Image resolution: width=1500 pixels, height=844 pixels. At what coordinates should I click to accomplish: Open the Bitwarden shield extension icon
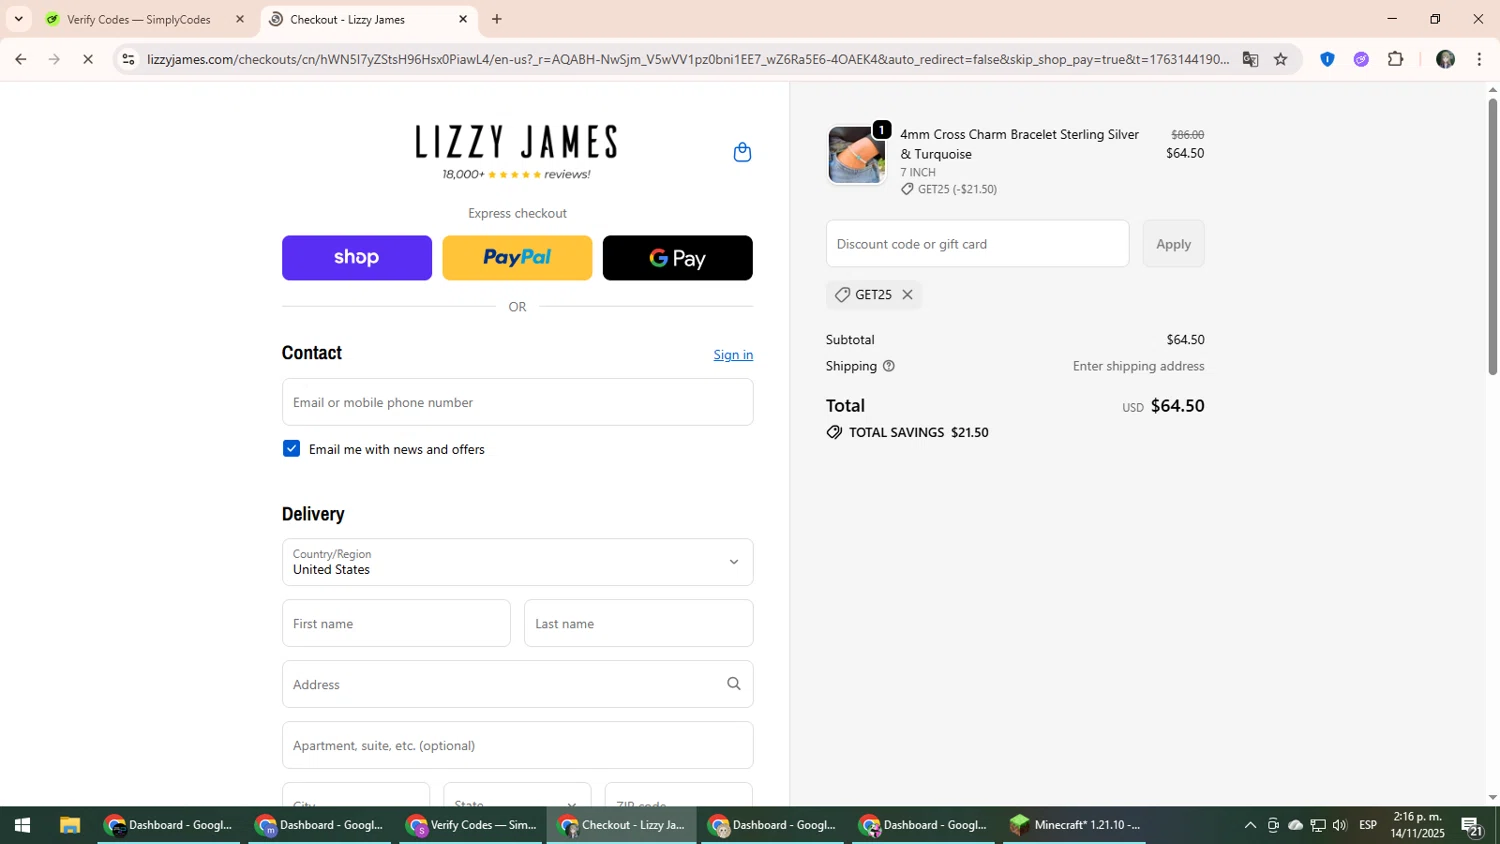click(1327, 59)
